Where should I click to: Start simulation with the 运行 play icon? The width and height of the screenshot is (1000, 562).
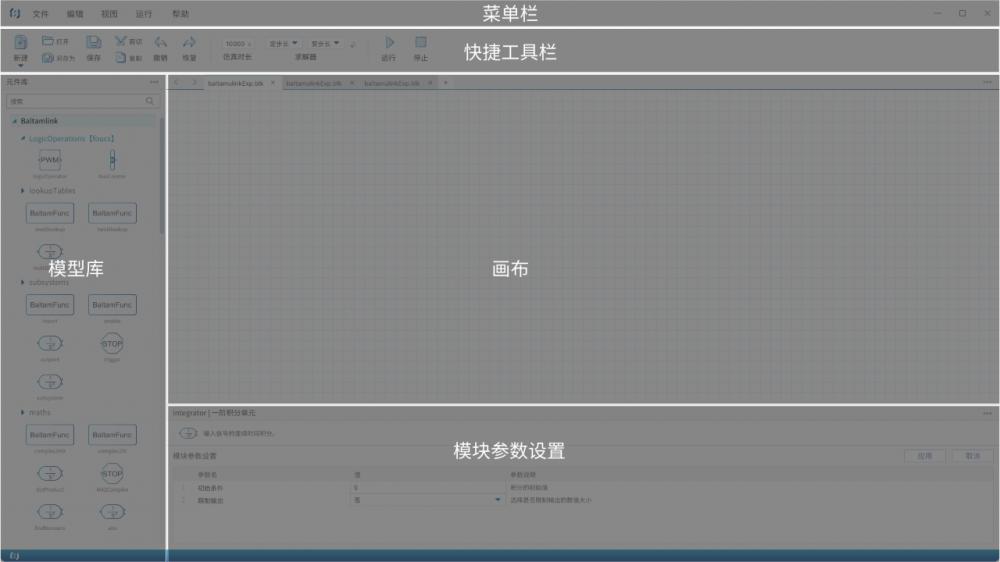[389, 43]
